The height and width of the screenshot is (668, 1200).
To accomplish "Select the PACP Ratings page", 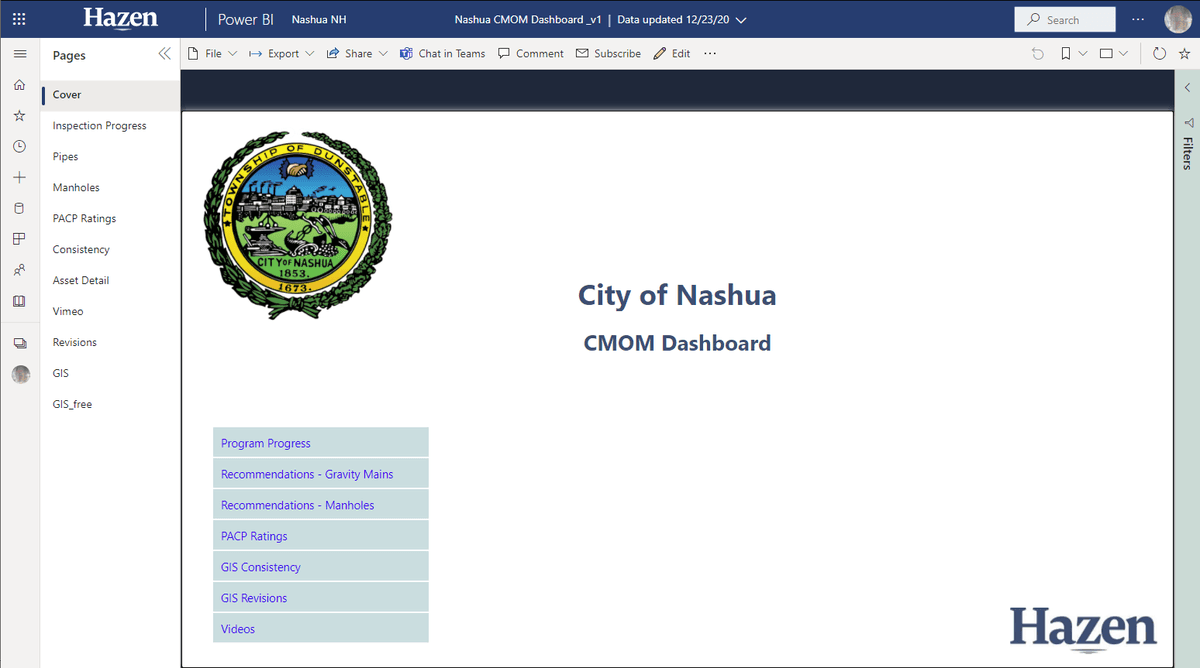I will pos(110,219).
